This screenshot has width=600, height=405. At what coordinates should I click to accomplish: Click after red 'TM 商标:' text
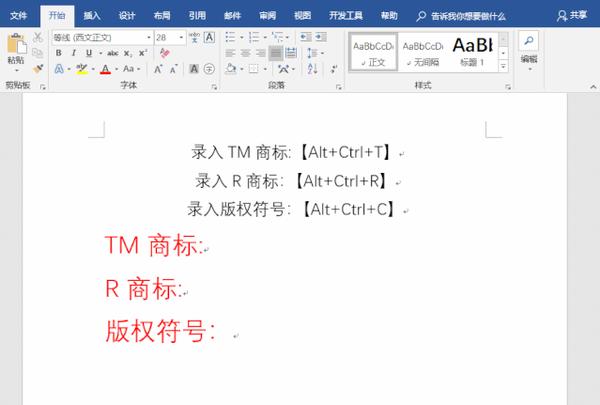pyautogui.click(x=205, y=247)
